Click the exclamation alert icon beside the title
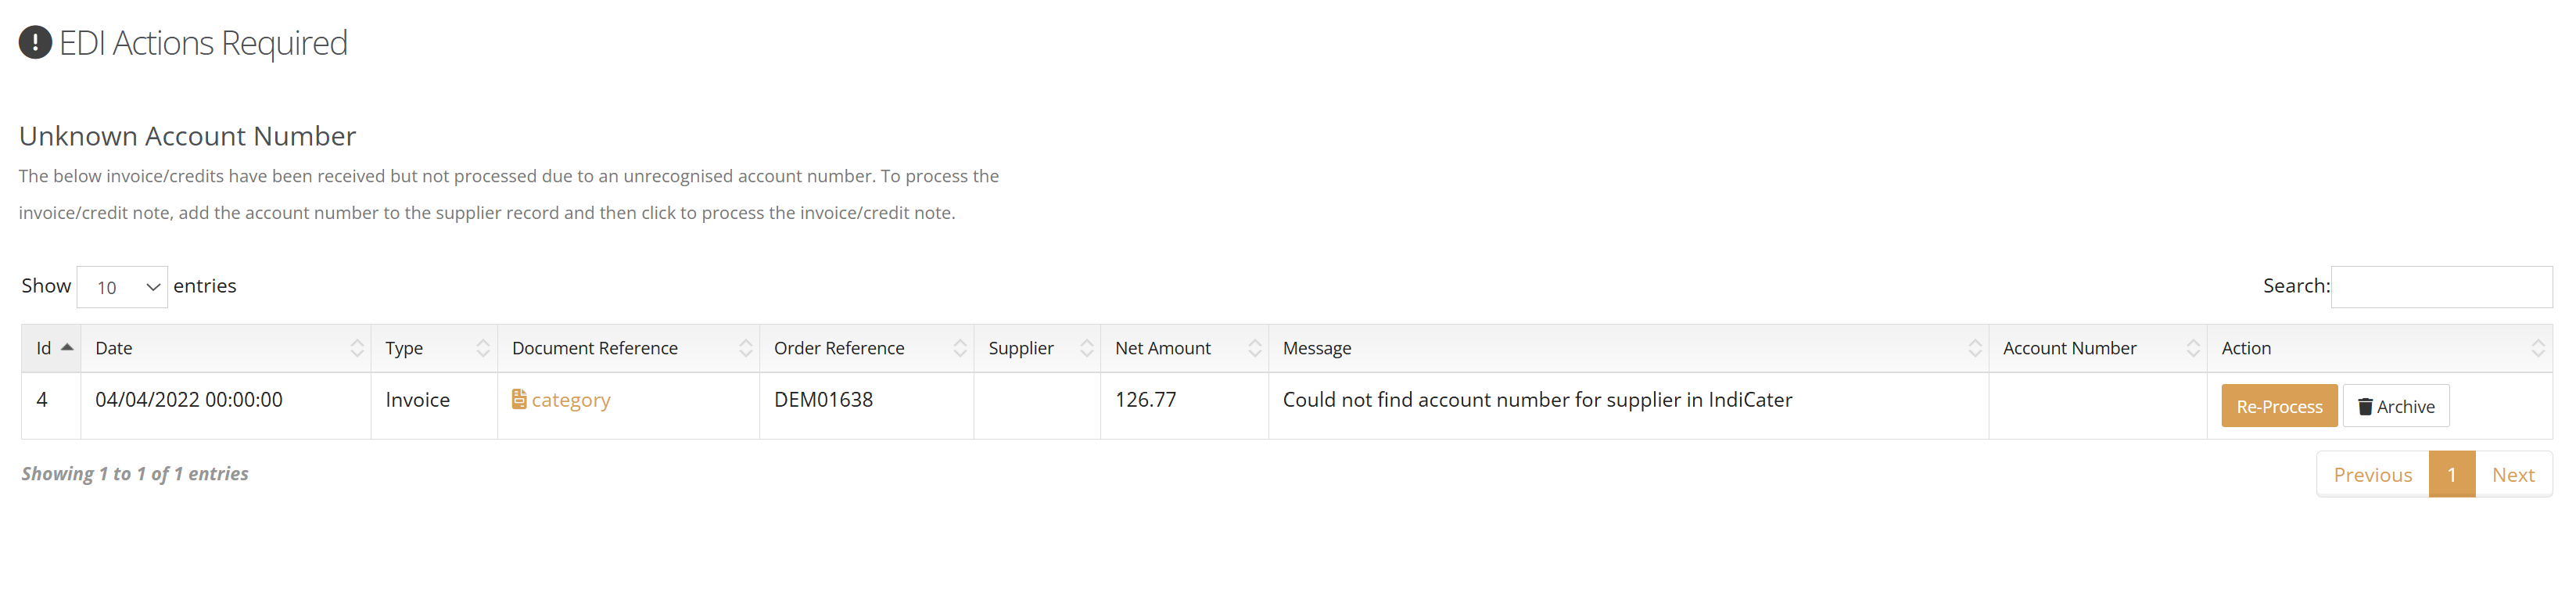2576x589 pixels. [x=35, y=43]
